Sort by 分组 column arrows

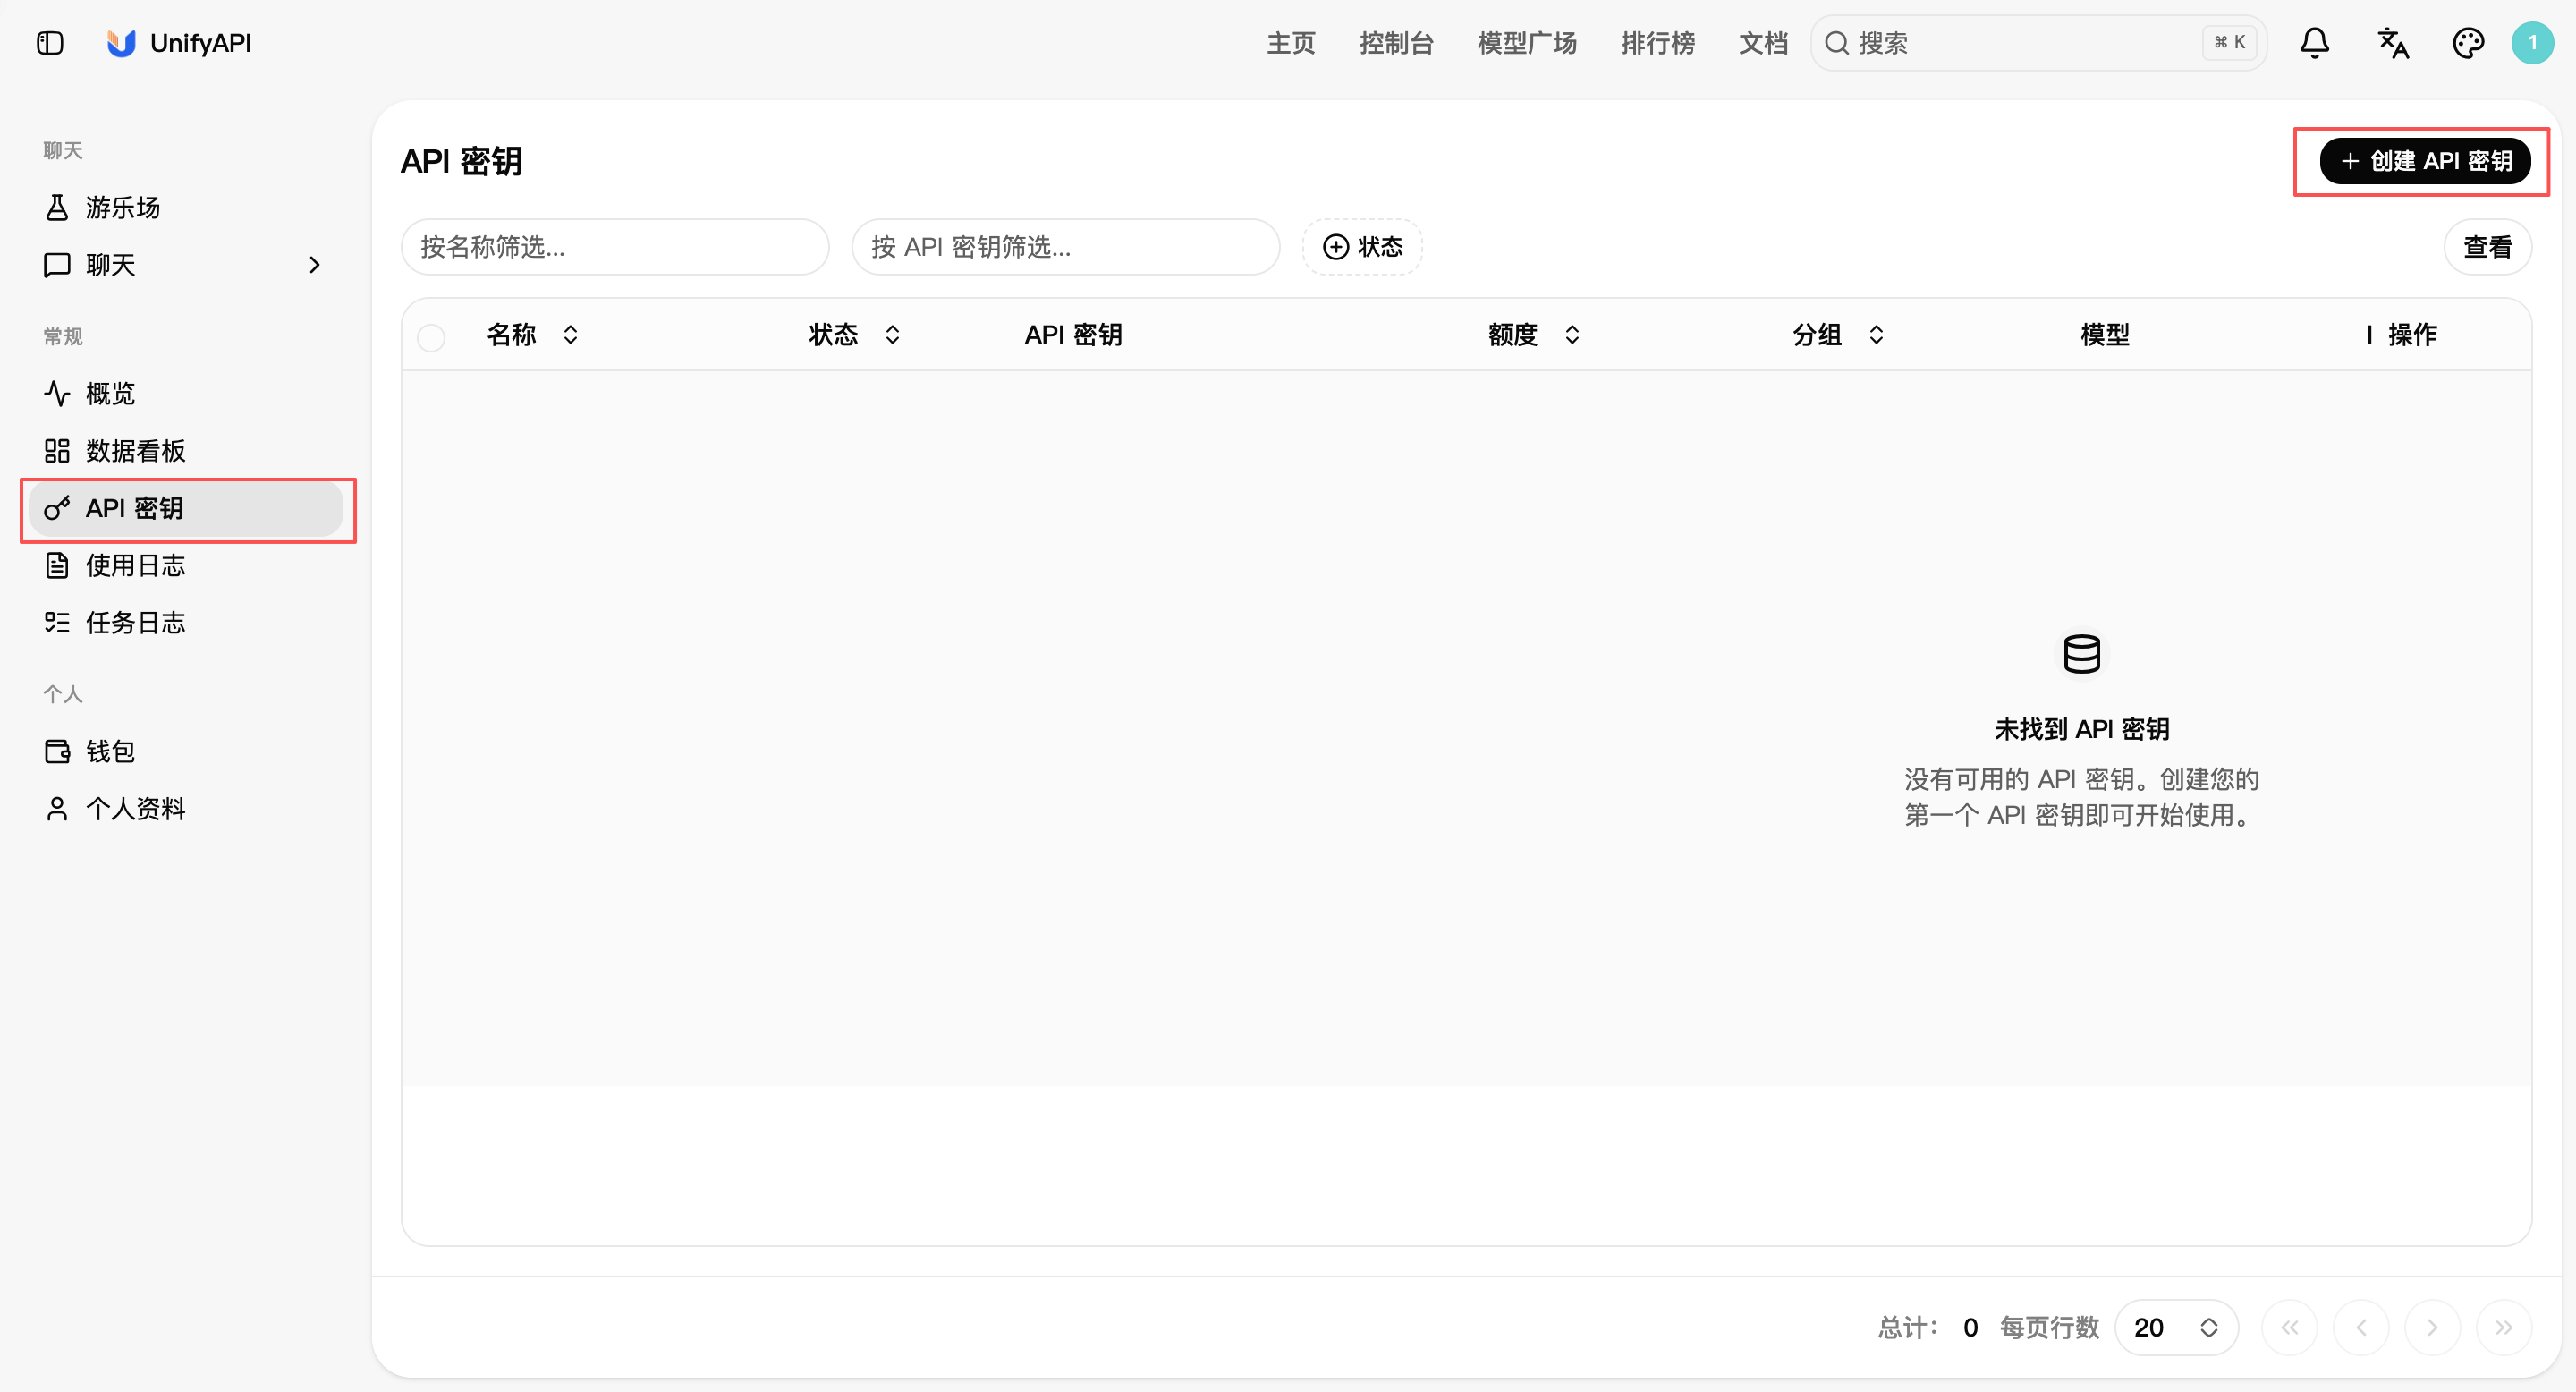(x=1876, y=334)
